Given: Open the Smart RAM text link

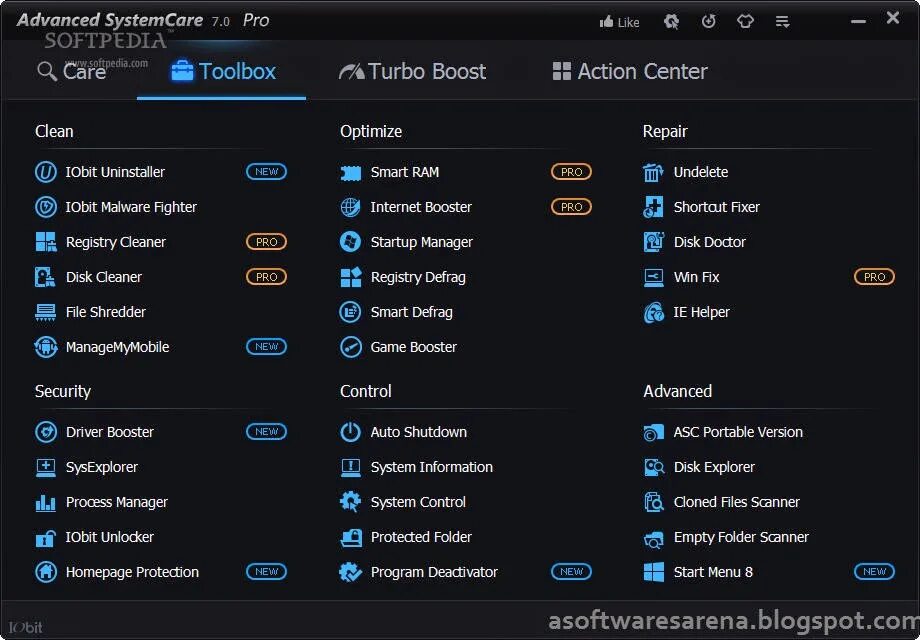Looking at the screenshot, I should tap(405, 172).
